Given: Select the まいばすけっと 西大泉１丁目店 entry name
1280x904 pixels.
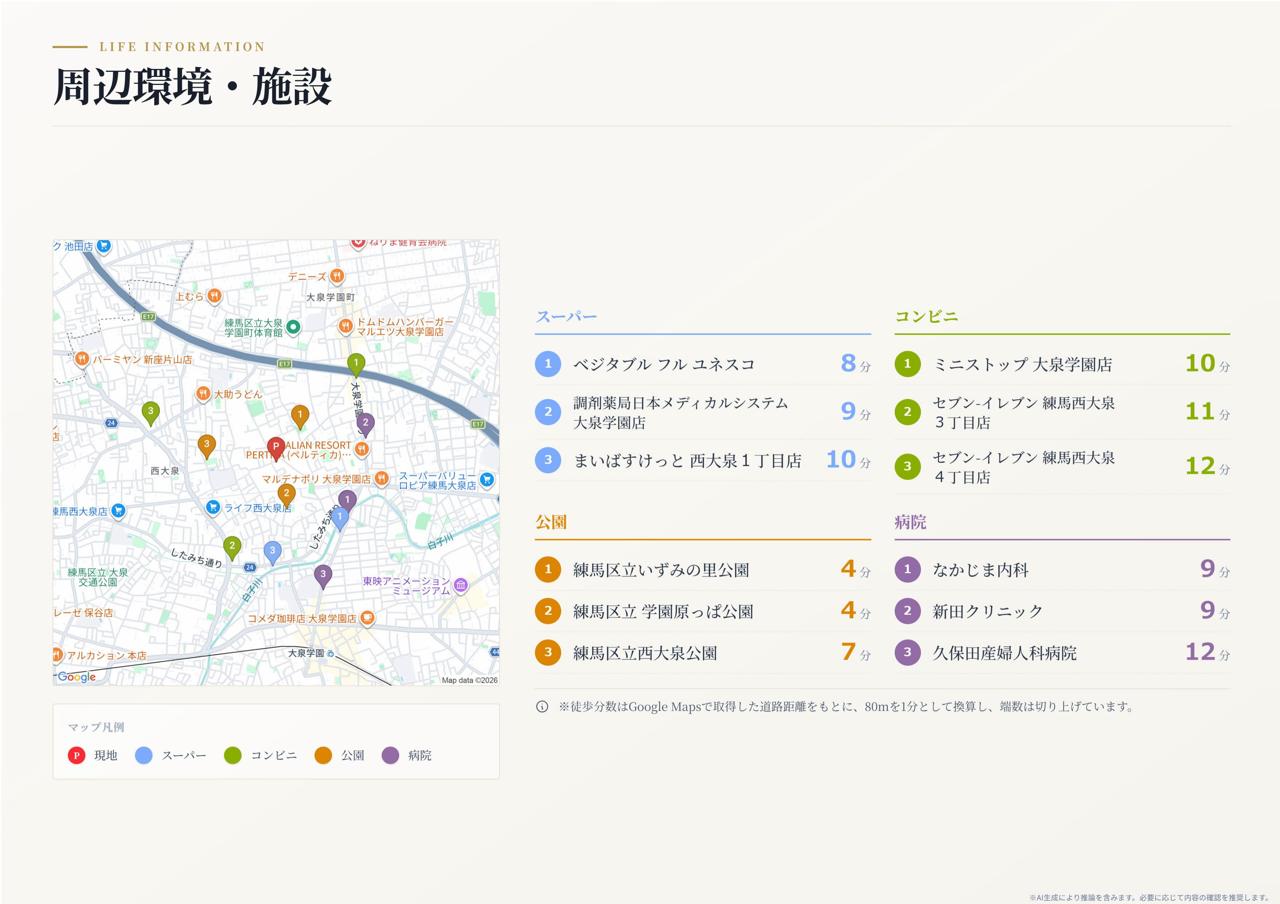Looking at the screenshot, I should pos(687,461).
